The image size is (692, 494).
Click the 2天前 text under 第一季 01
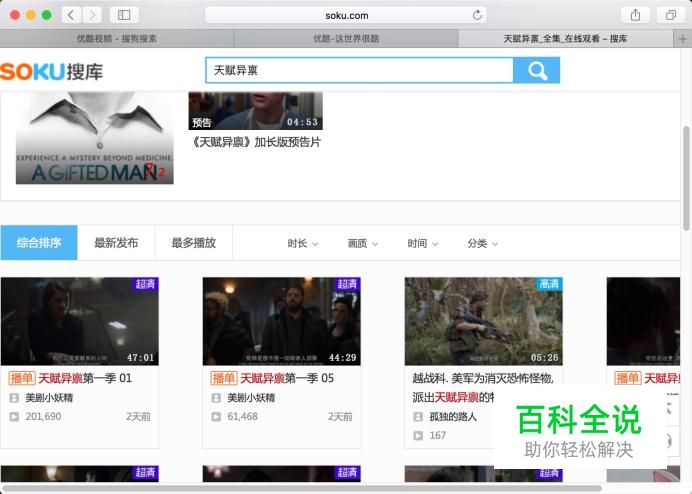(x=138, y=416)
